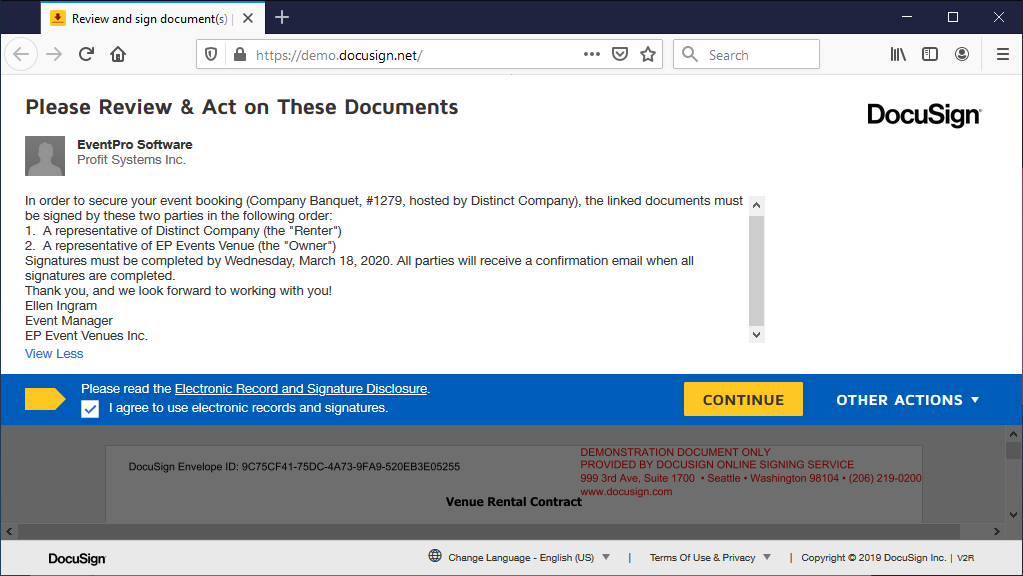Click the DocuSign Envelope ID text

tap(294, 466)
